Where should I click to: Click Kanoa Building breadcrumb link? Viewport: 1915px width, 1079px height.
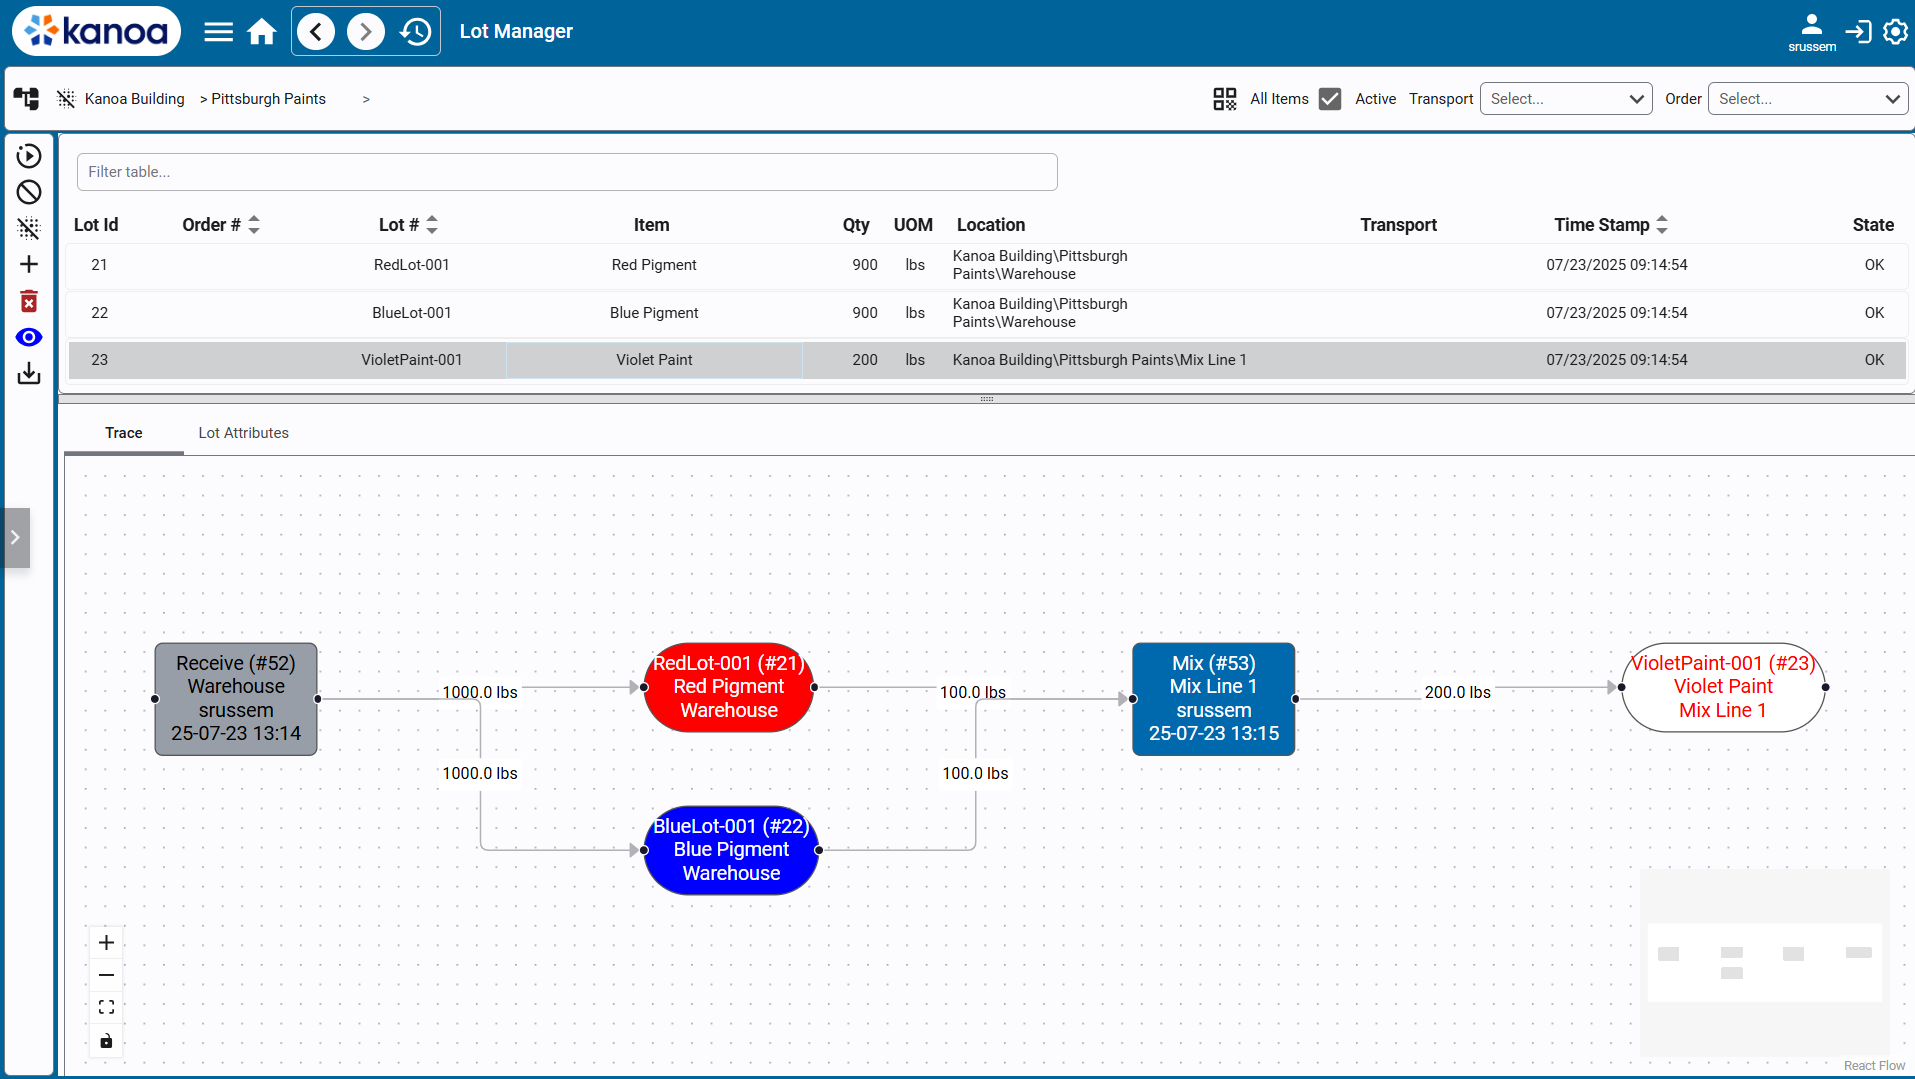click(x=134, y=99)
